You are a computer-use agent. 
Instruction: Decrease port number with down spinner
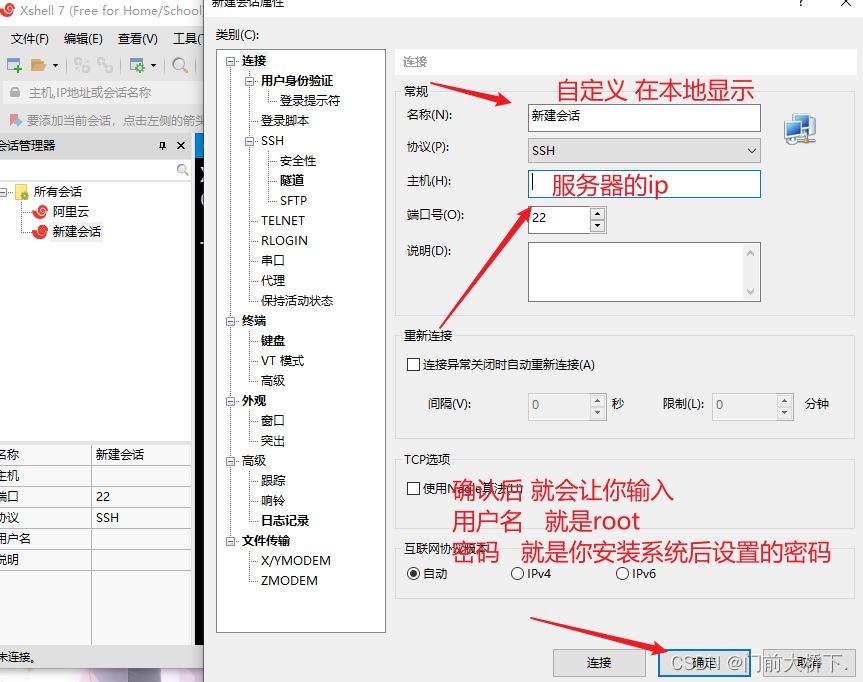597,226
